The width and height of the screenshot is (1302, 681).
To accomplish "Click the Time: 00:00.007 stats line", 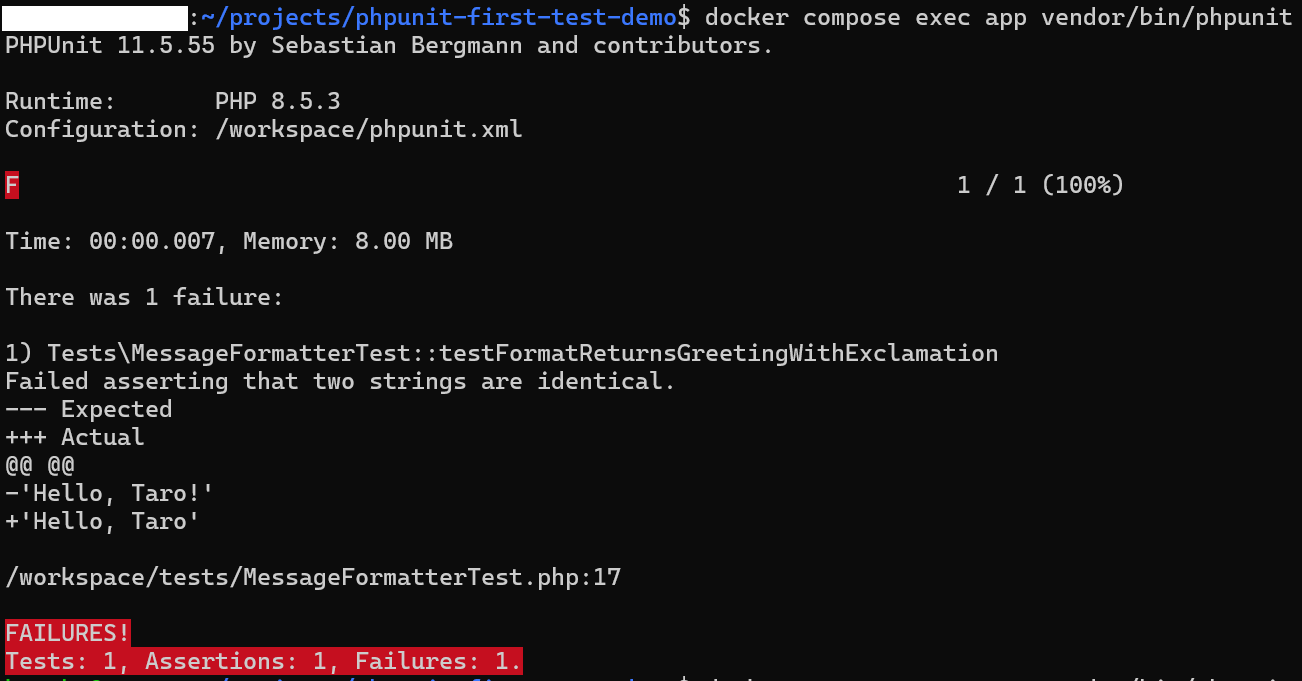I will click(229, 241).
